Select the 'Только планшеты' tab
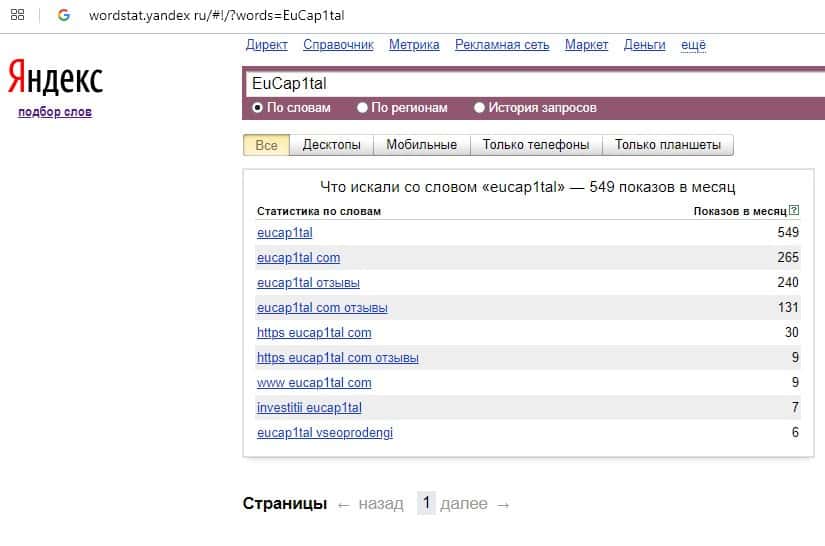This screenshot has height=546, width=825. coord(668,145)
